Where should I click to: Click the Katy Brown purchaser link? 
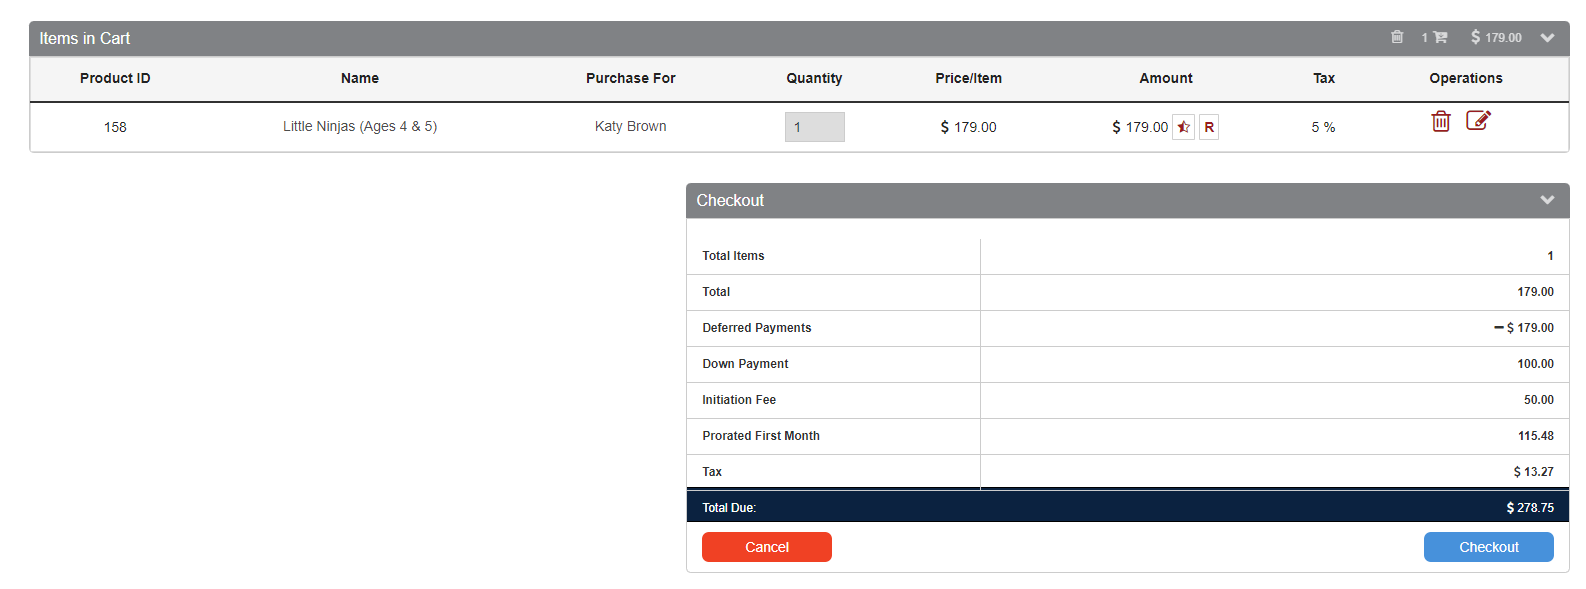[630, 127]
